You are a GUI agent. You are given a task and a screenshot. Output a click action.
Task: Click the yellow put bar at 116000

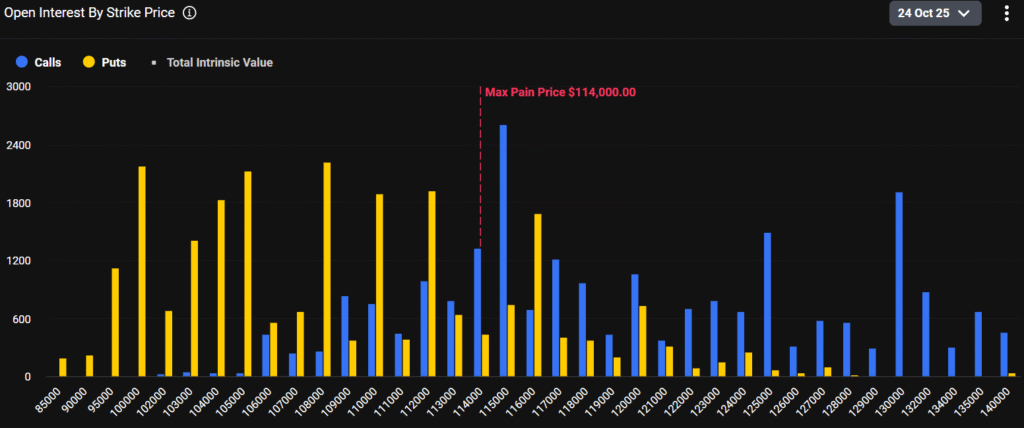point(538,295)
